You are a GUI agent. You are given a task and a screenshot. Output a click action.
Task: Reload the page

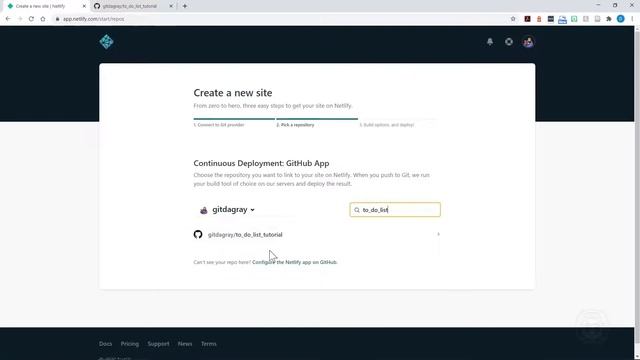coord(31,19)
